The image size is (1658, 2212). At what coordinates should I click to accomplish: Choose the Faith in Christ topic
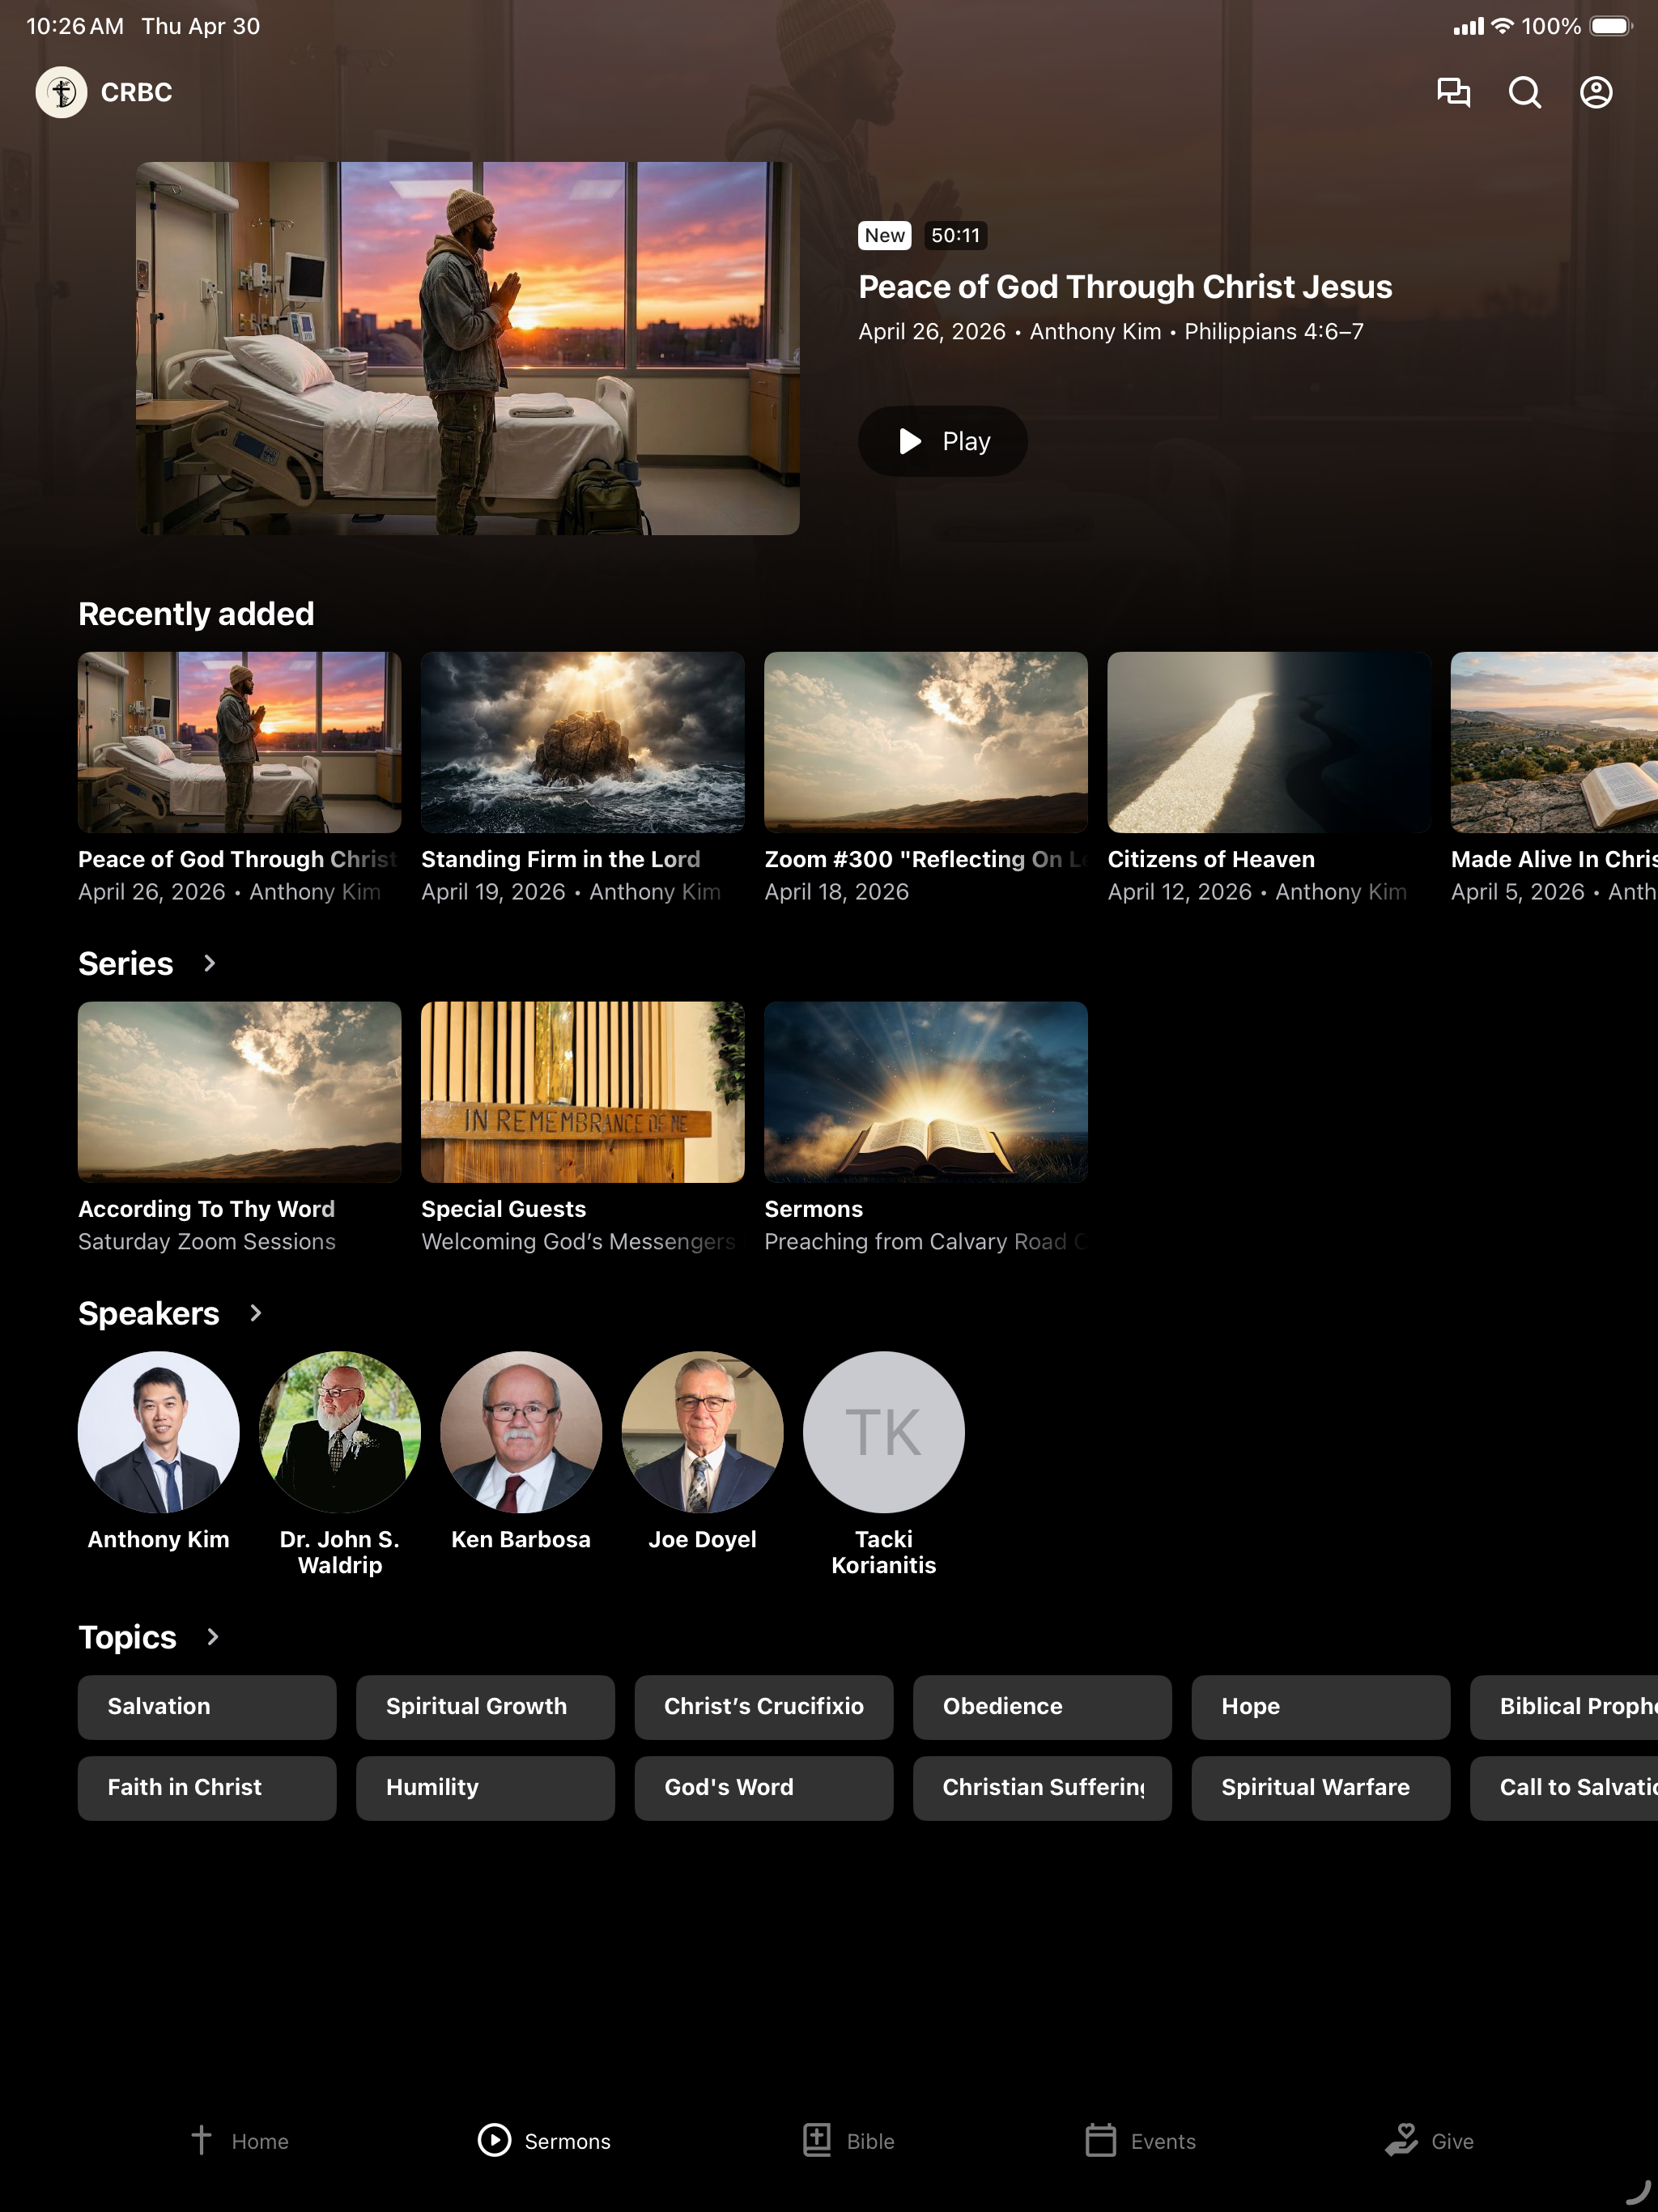(207, 1788)
